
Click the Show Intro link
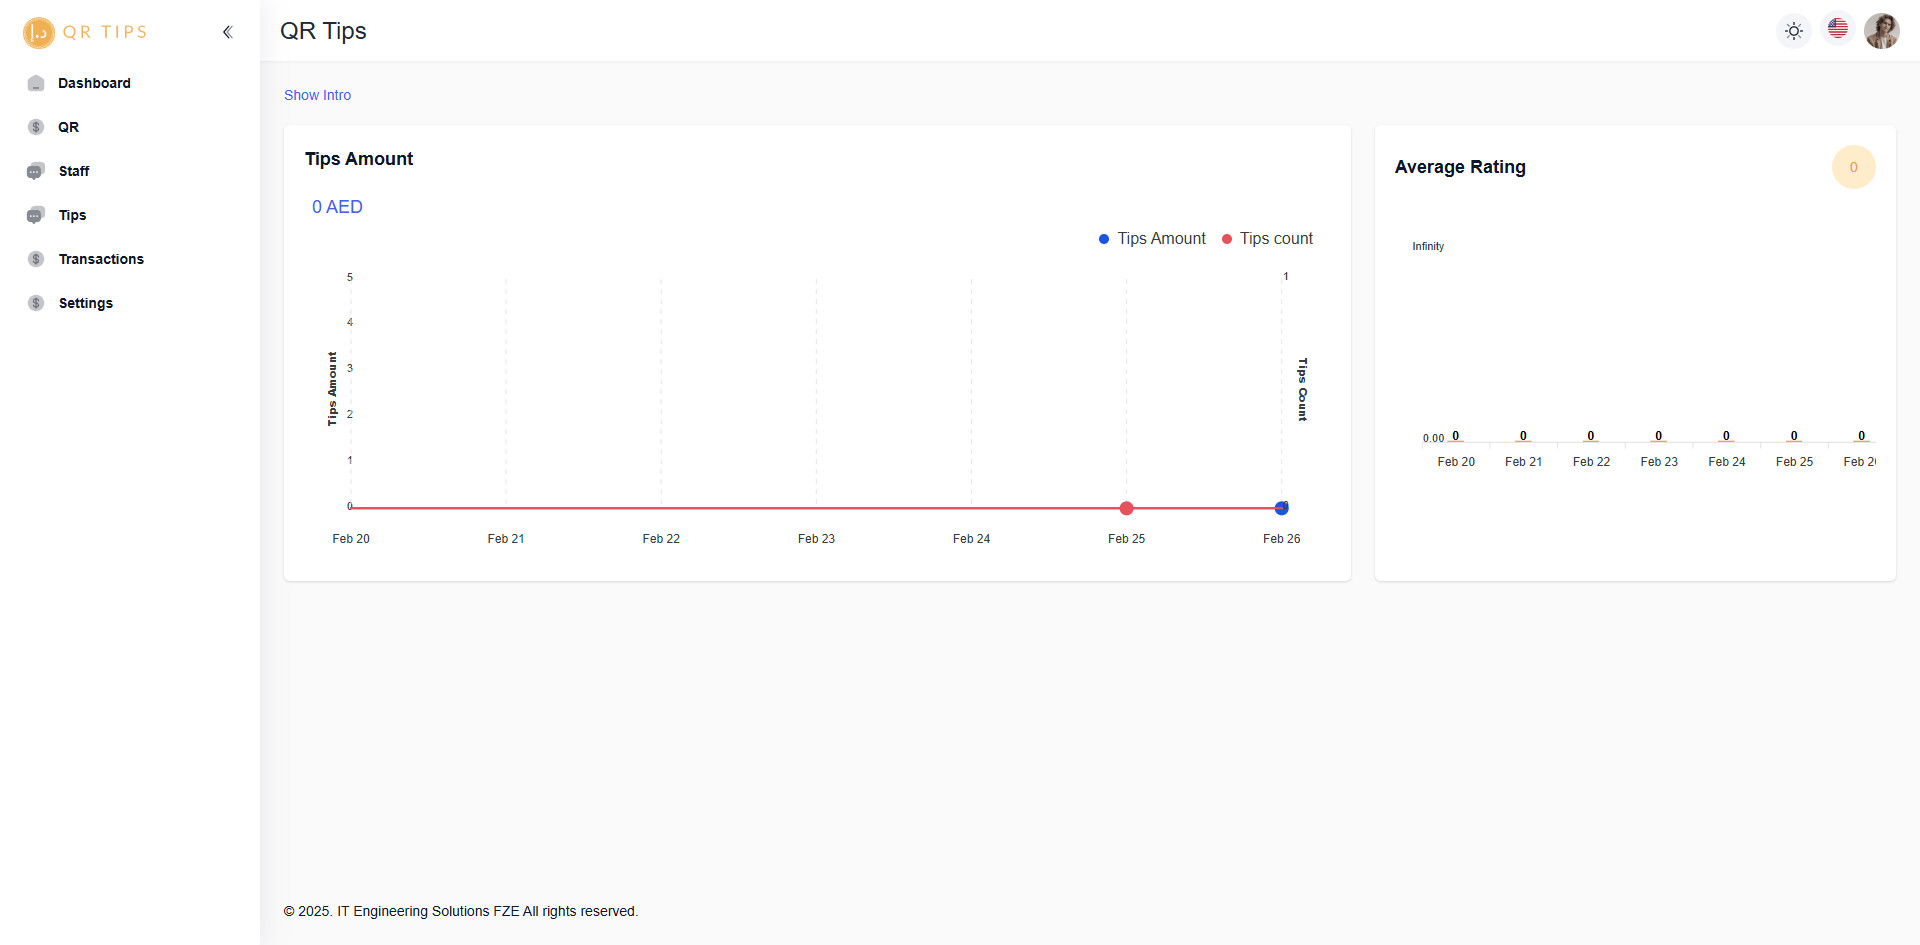click(x=317, y=95)
